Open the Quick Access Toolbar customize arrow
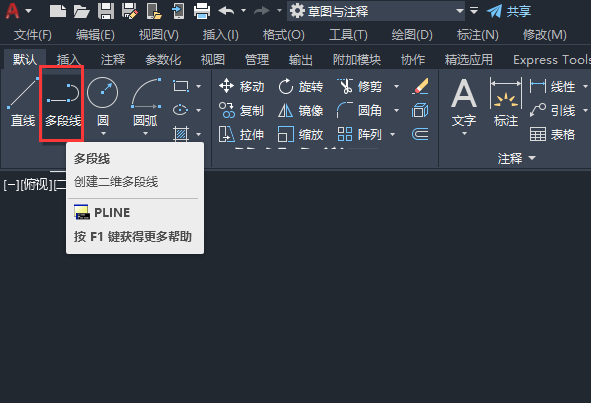Screen dimensions: 591x403 click(x=474, y=11)
